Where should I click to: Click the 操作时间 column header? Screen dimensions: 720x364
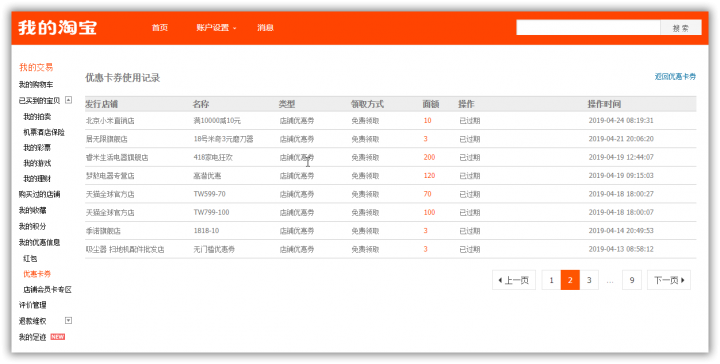point(604,104)
